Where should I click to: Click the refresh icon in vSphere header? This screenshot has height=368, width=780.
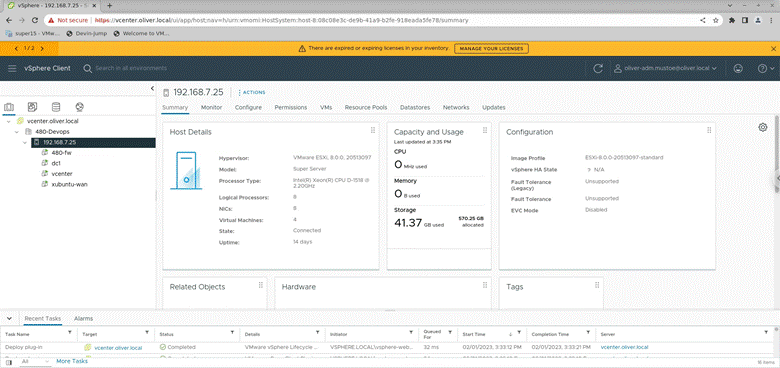(x=598, y=69)
